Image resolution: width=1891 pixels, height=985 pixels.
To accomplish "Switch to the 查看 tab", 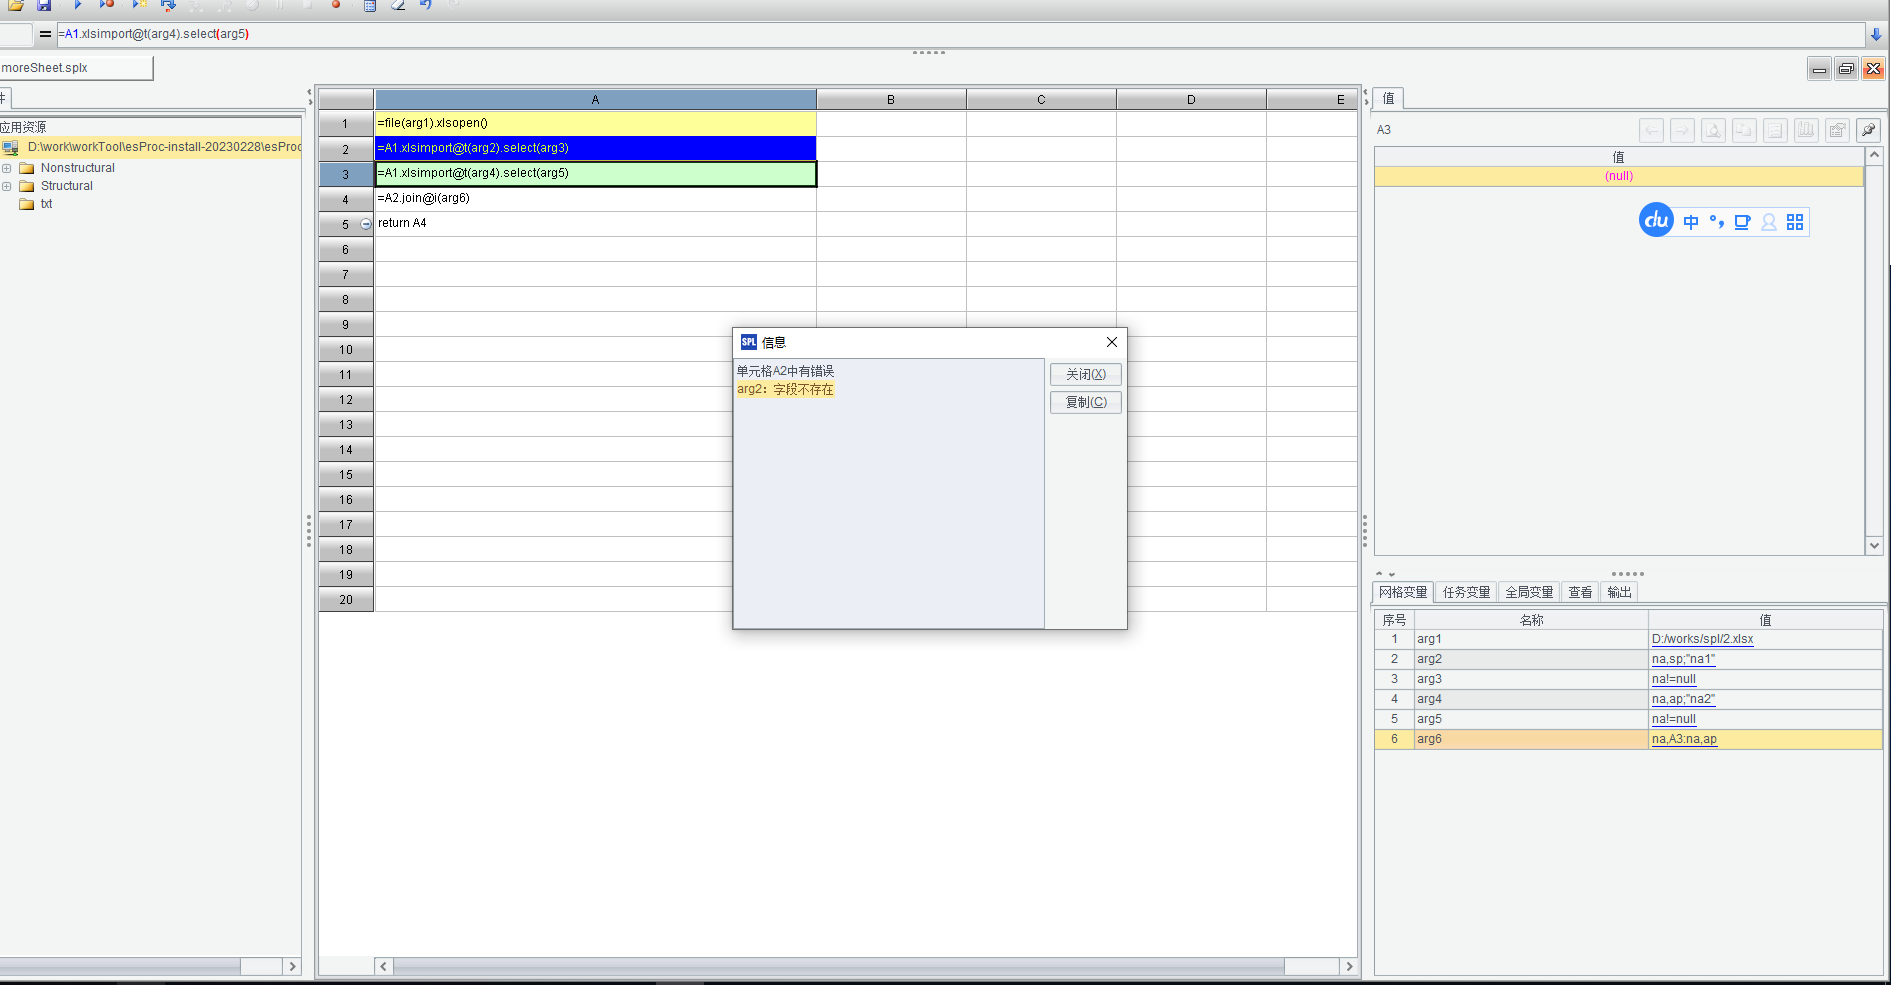I will [1580, 592].
